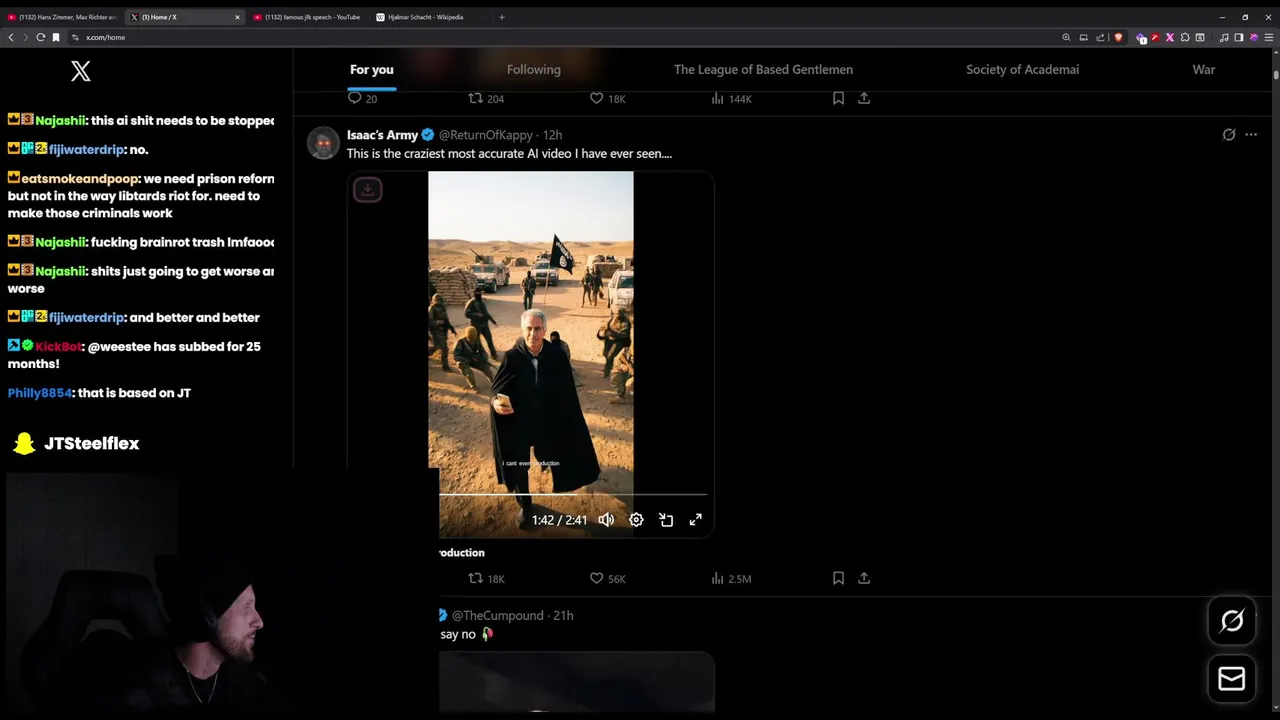Open a new browser tab

point(502,17)
